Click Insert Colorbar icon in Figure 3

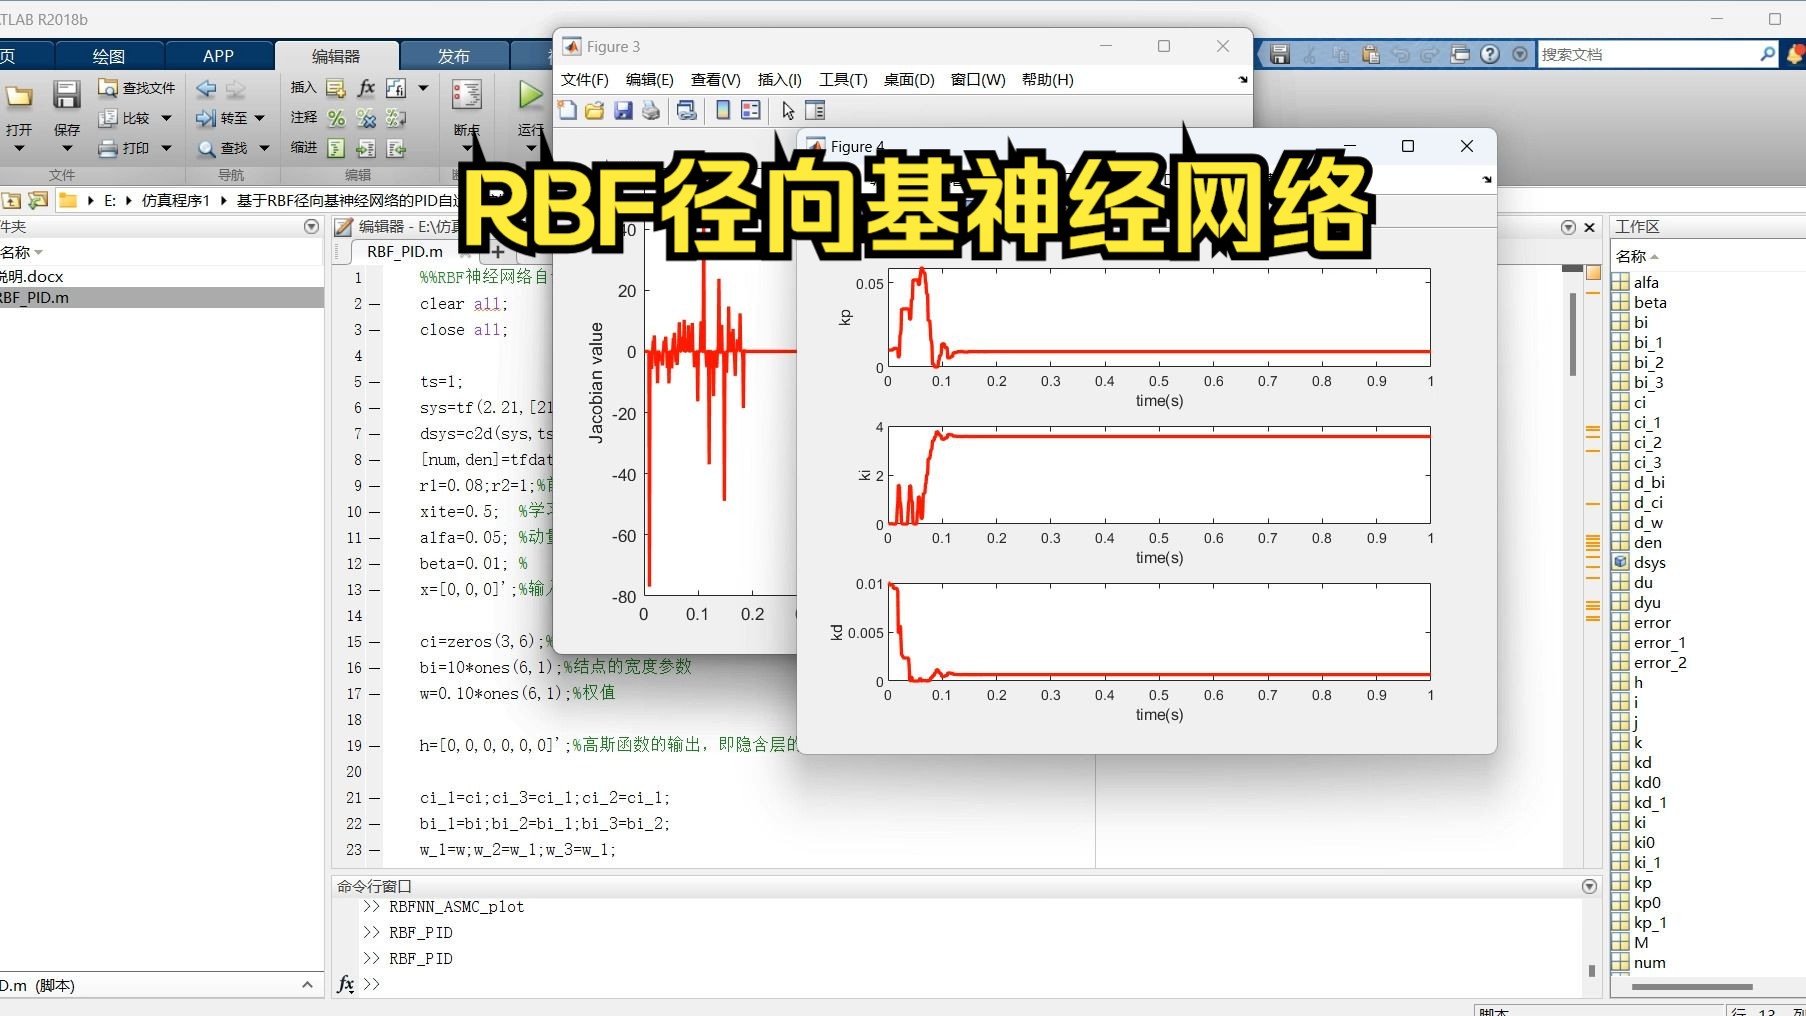pos(722,110)
